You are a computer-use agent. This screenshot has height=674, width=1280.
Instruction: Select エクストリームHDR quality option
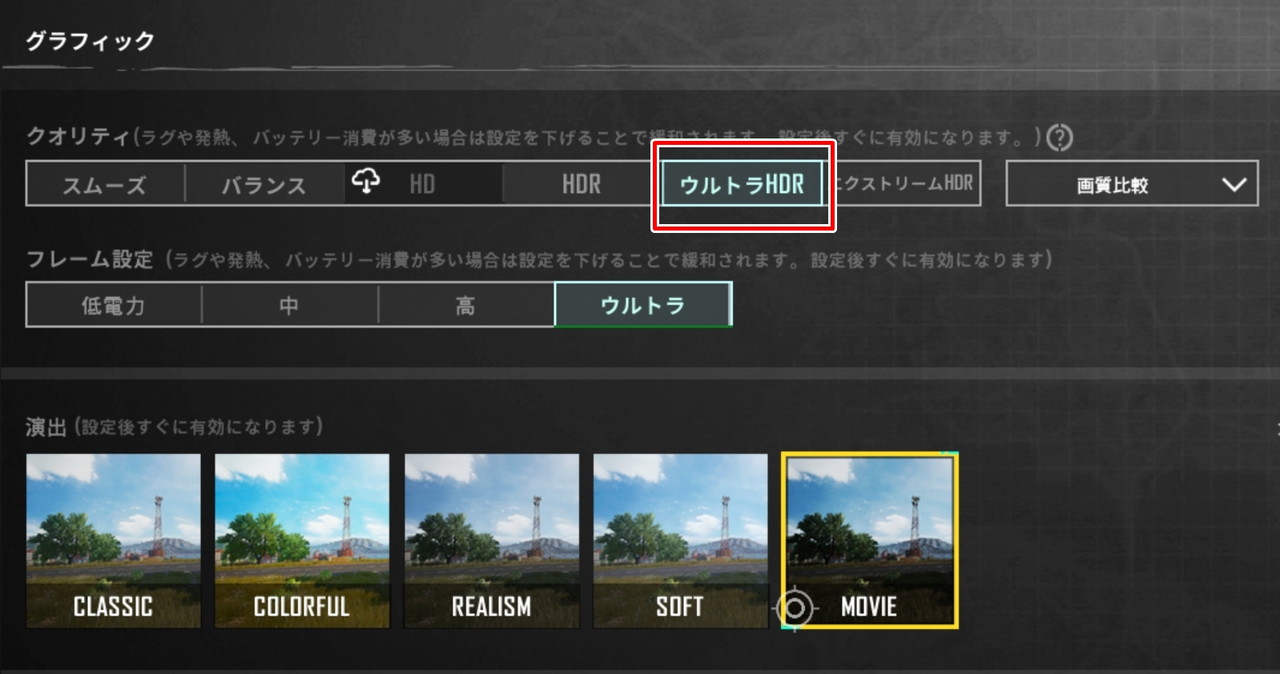(x=905, y=184)
